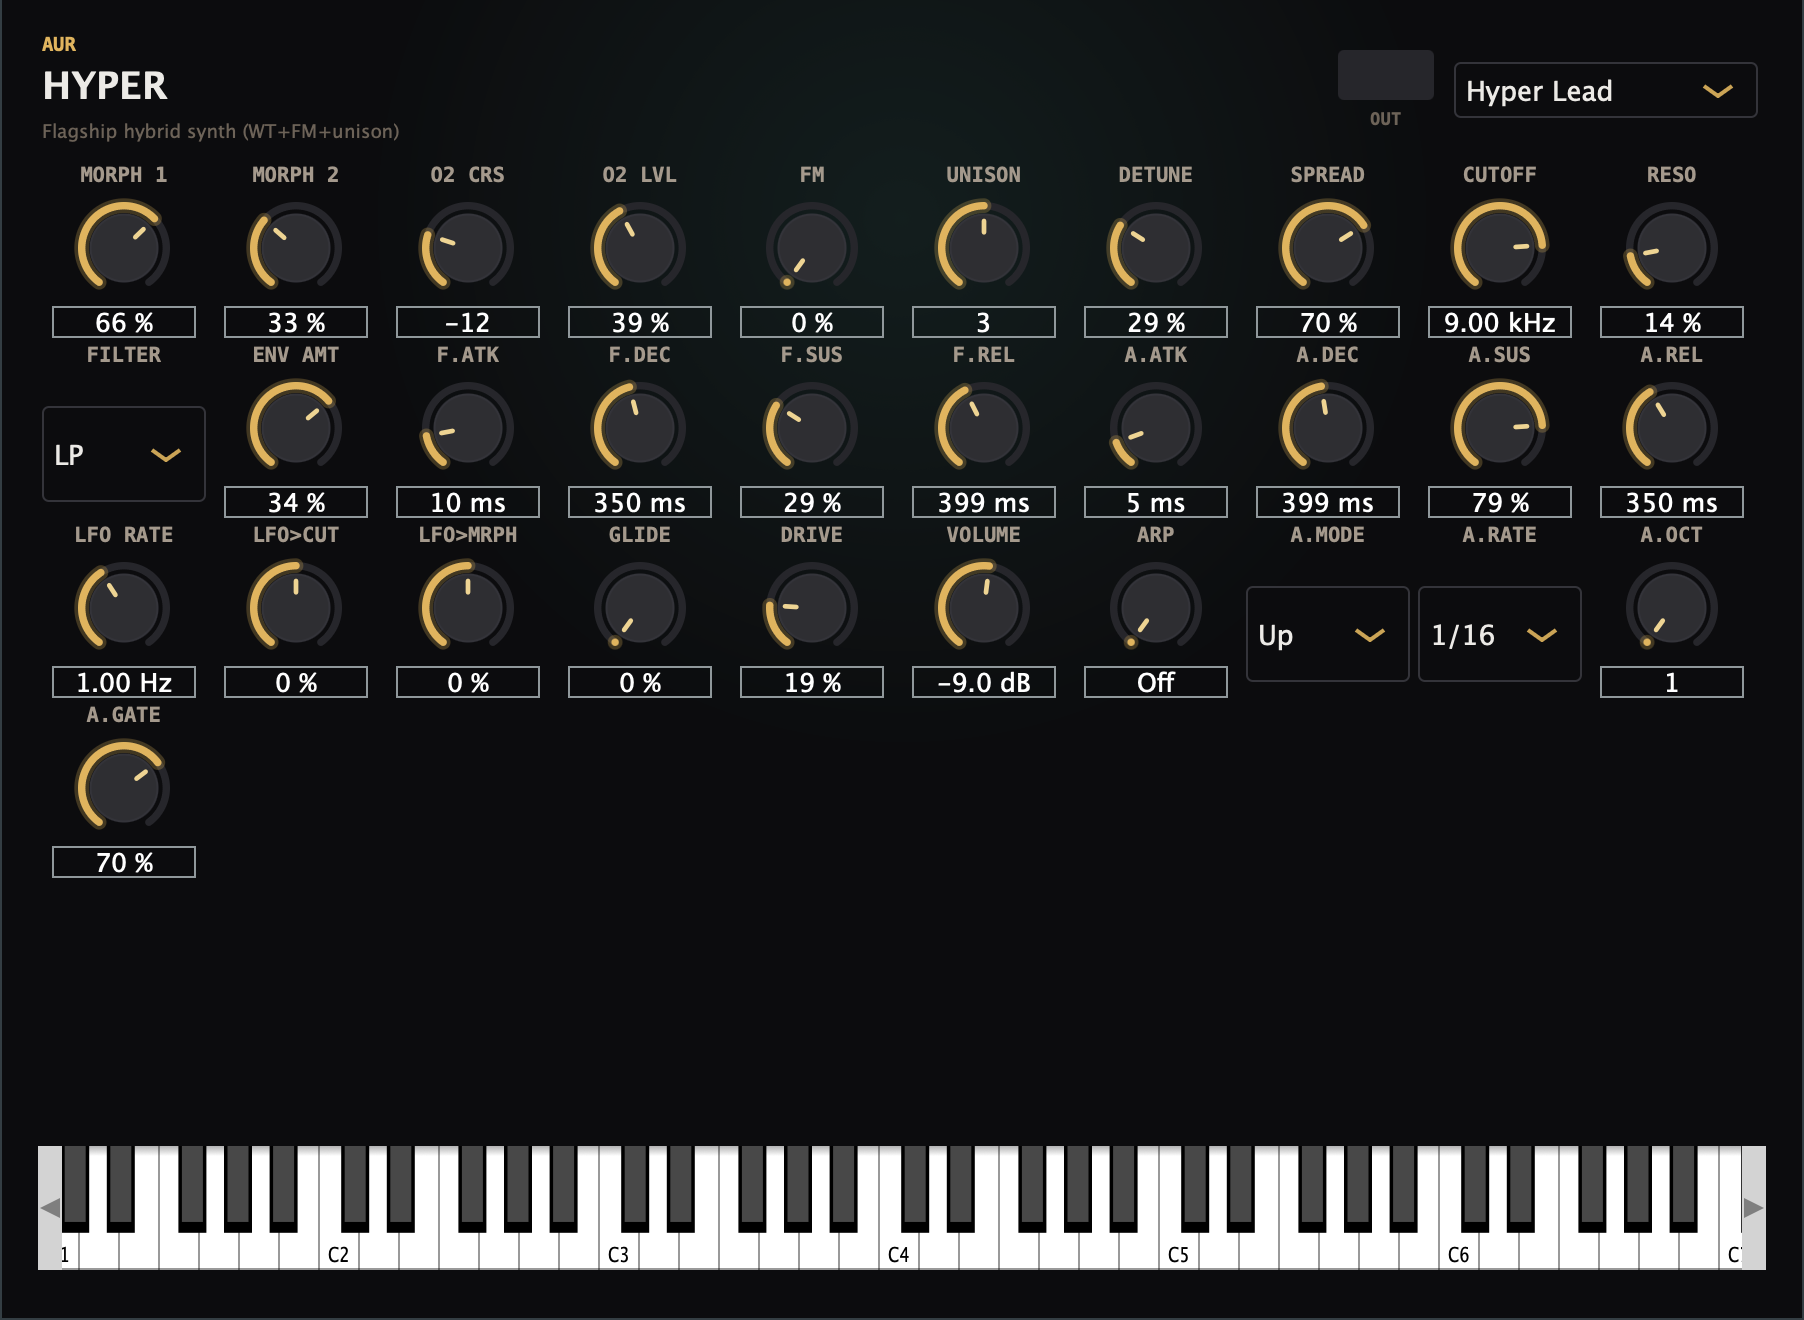This screenshot has height=1320, width=1804.
Task: Click the O2 LVL knob
Action: tap(639, 246)
